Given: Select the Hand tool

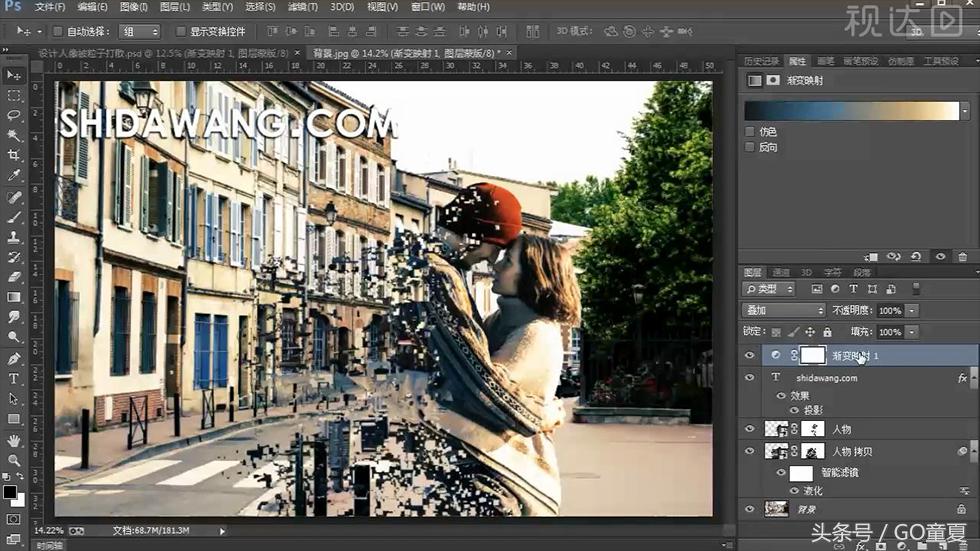Looking at the screenshot, I should (14, 440).
